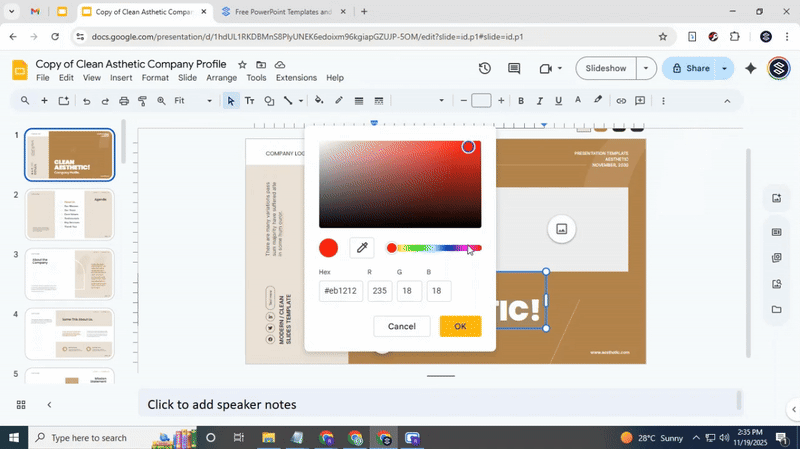Open the Fit zoom dropdown
The width and height of the screenshot is (800, 449).
(192, 101)
